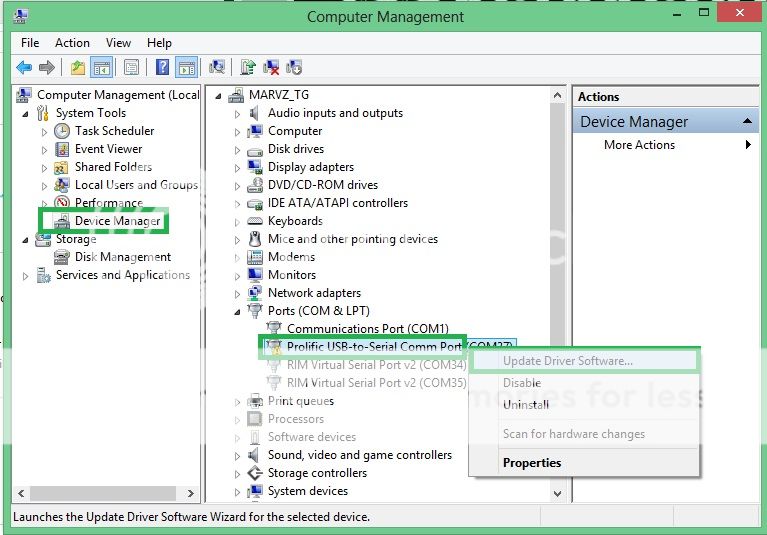Expand the Task Scheduler node arrow

(44, 132)
